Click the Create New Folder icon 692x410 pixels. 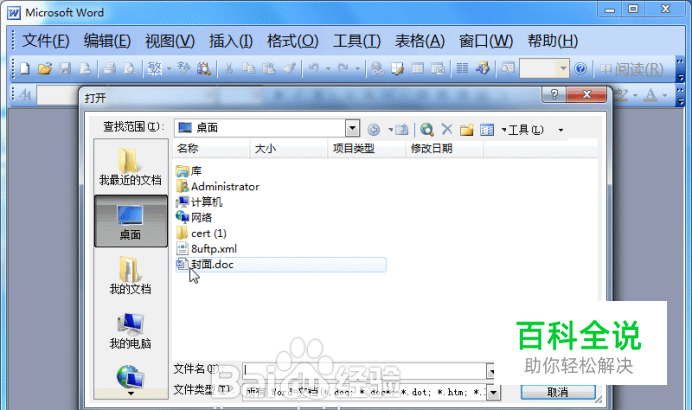tap(466, 130)
